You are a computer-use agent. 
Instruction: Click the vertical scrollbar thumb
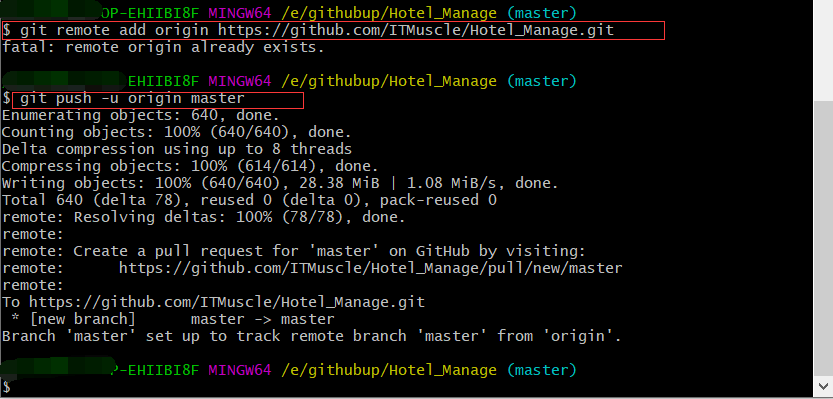click(x=823, y=237)
